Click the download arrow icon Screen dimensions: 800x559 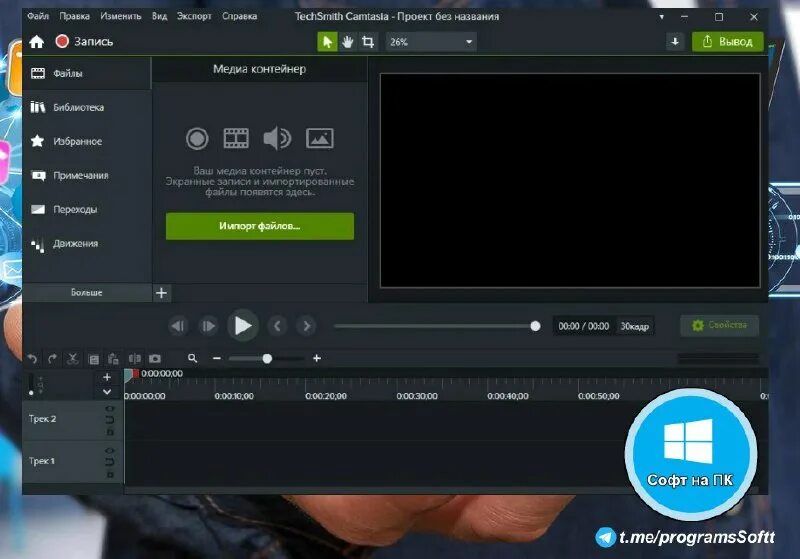pos(675,42)
